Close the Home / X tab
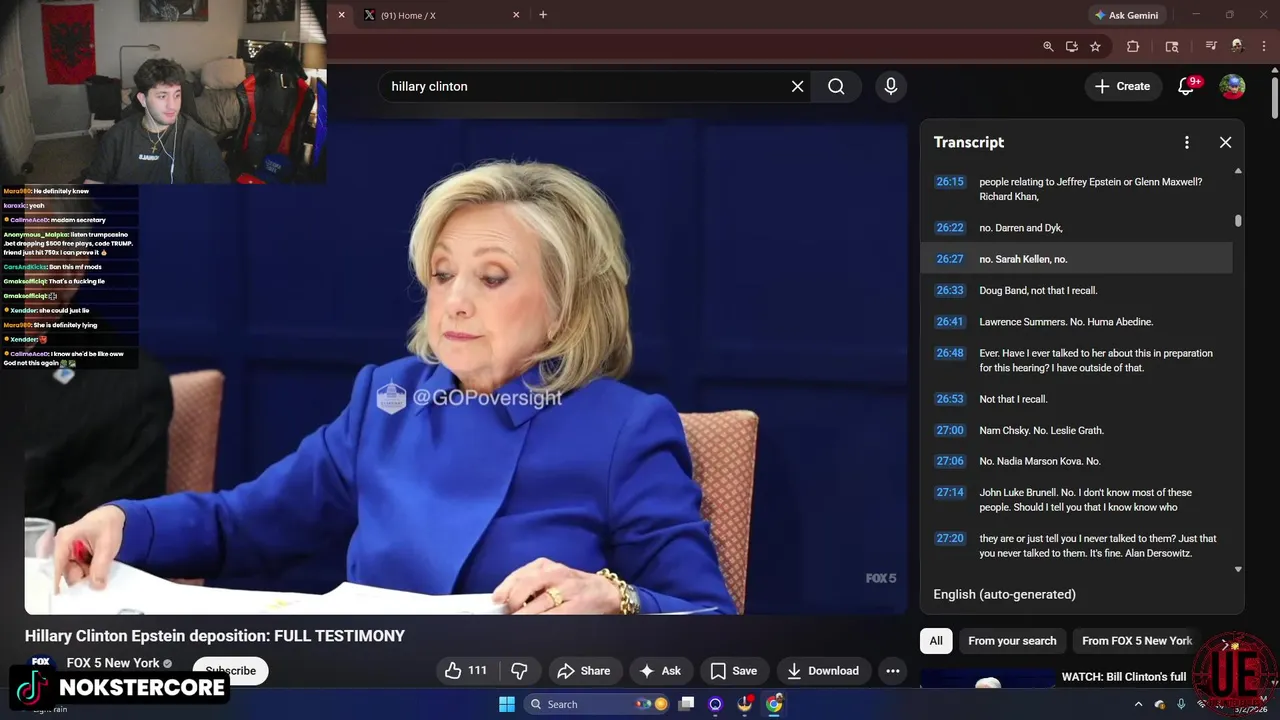Screen dimensions: 1280x720 516,15
